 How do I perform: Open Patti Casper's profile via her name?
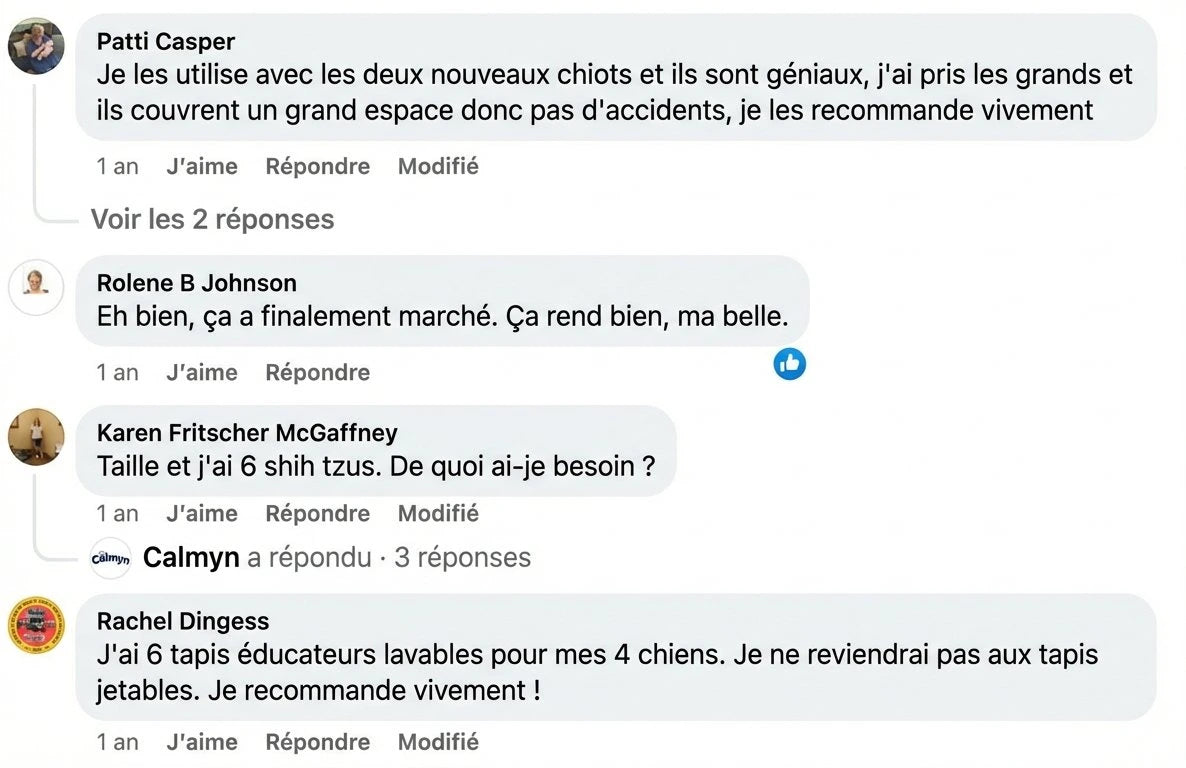click(165, 42)
